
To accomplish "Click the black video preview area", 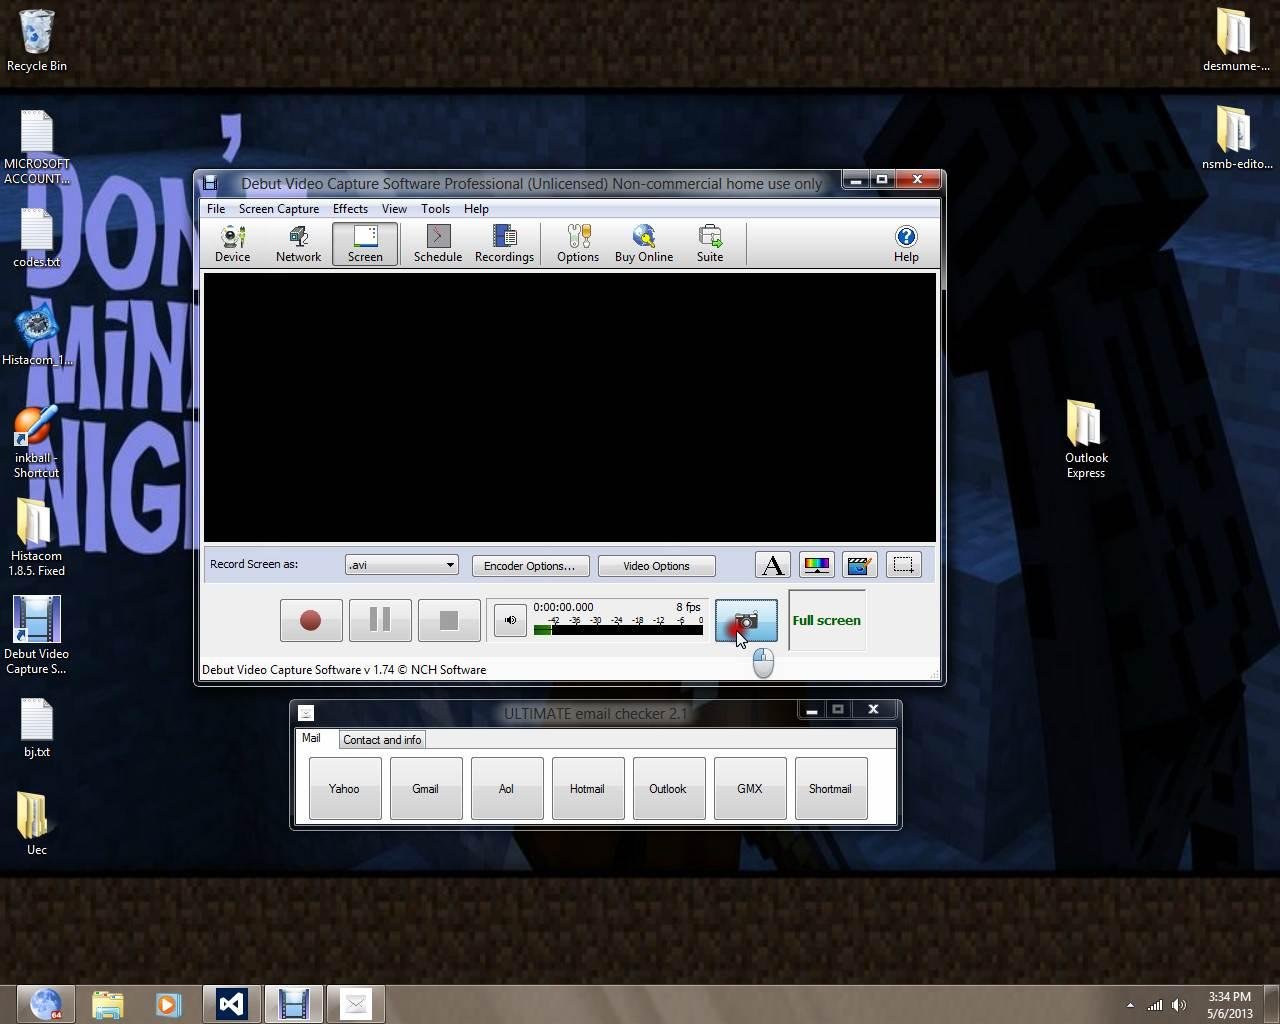I will click(x=570, y=408).
